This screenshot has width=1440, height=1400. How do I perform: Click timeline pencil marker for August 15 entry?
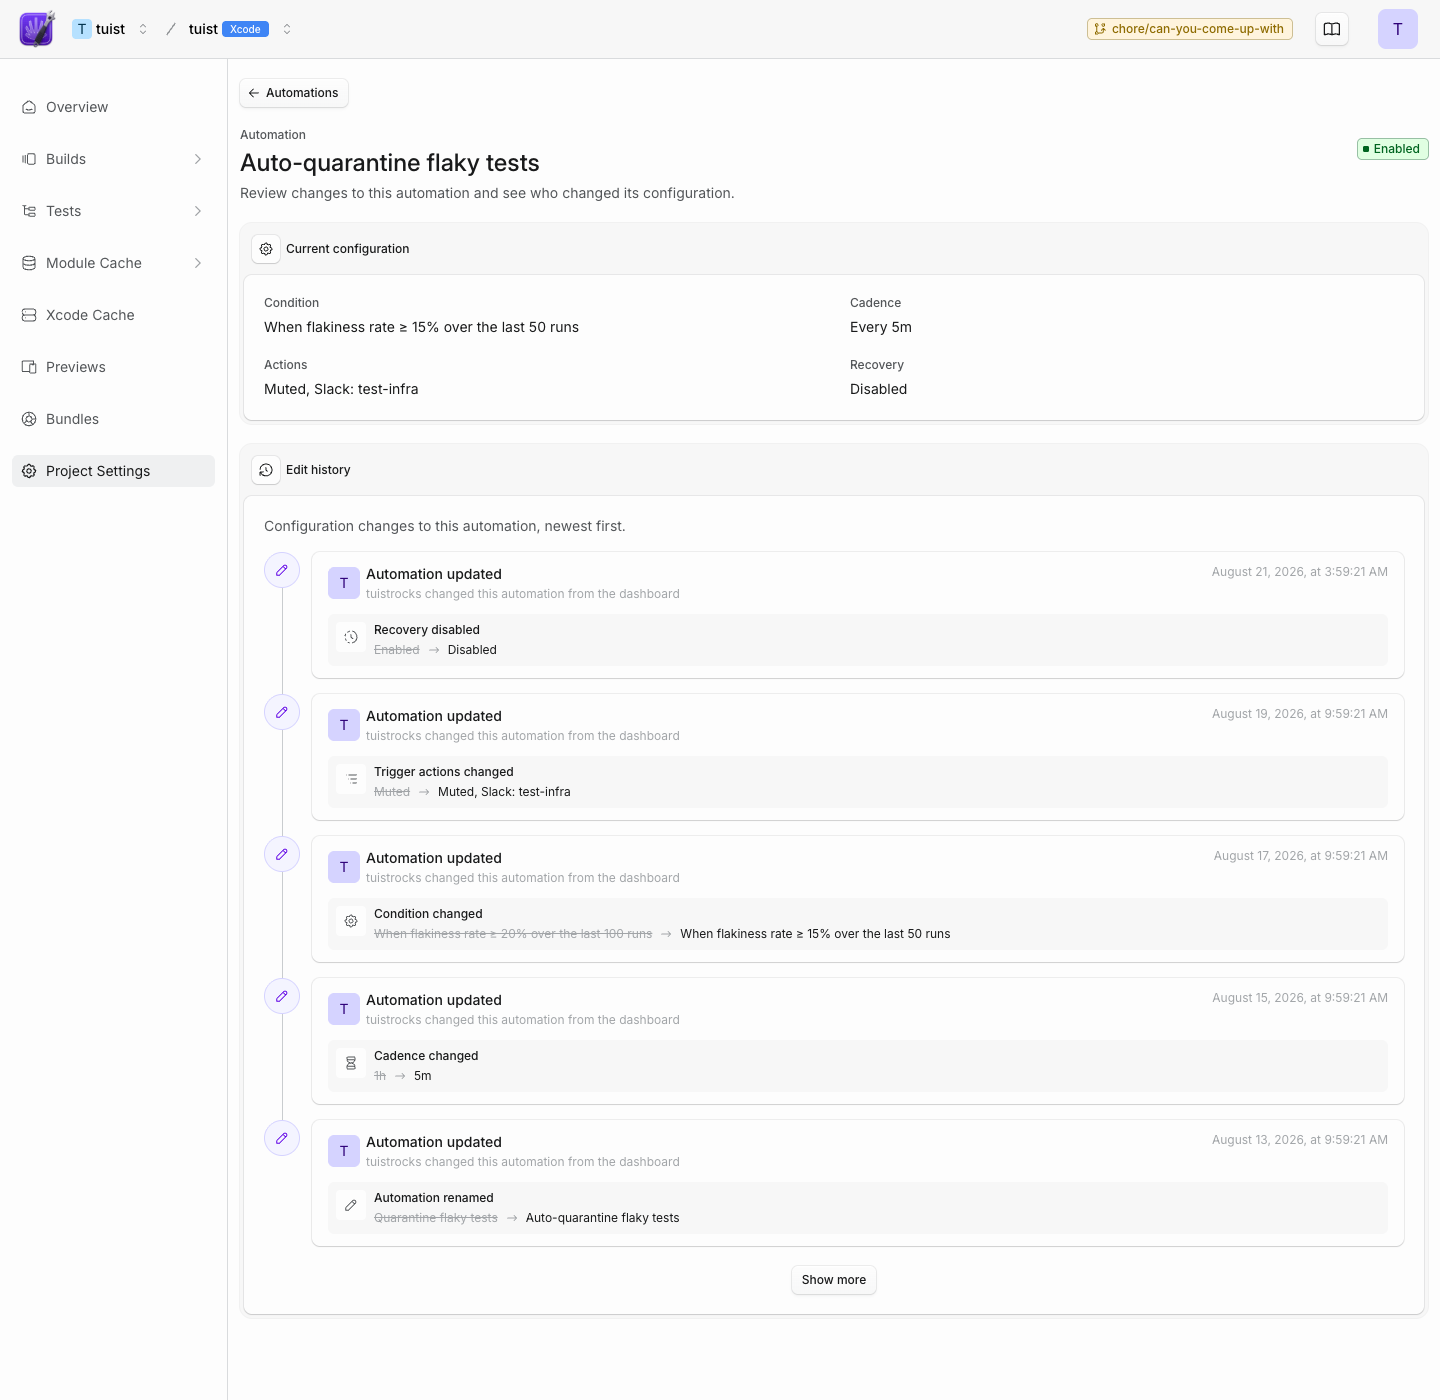[x=282, y=996]
